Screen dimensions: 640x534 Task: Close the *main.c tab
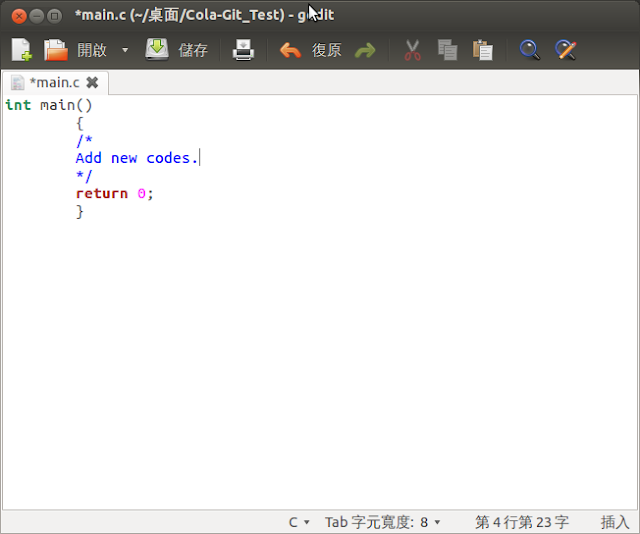point(92,83)
